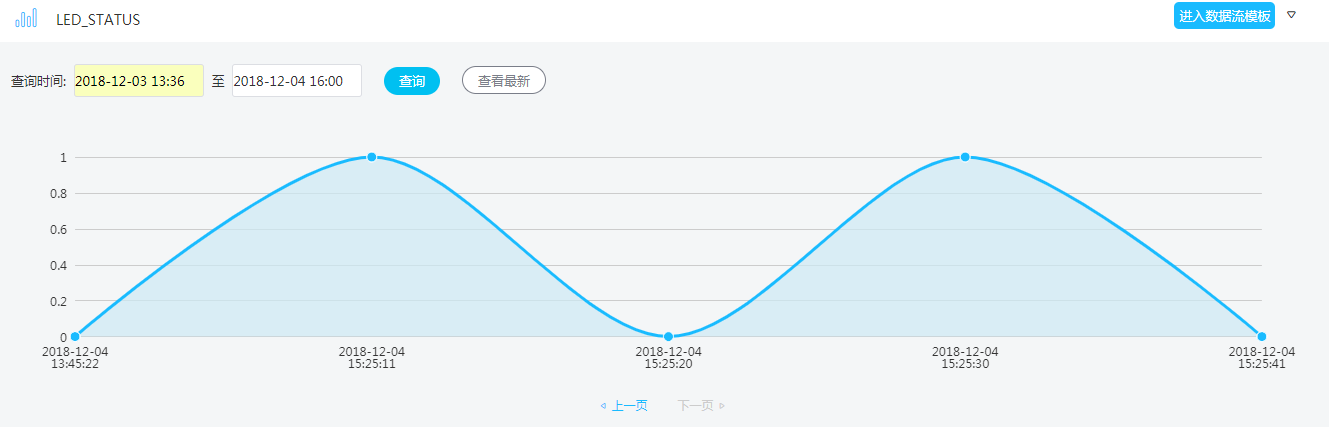
Task: Go to previous page via 上一页
Action: coord(629,405)
